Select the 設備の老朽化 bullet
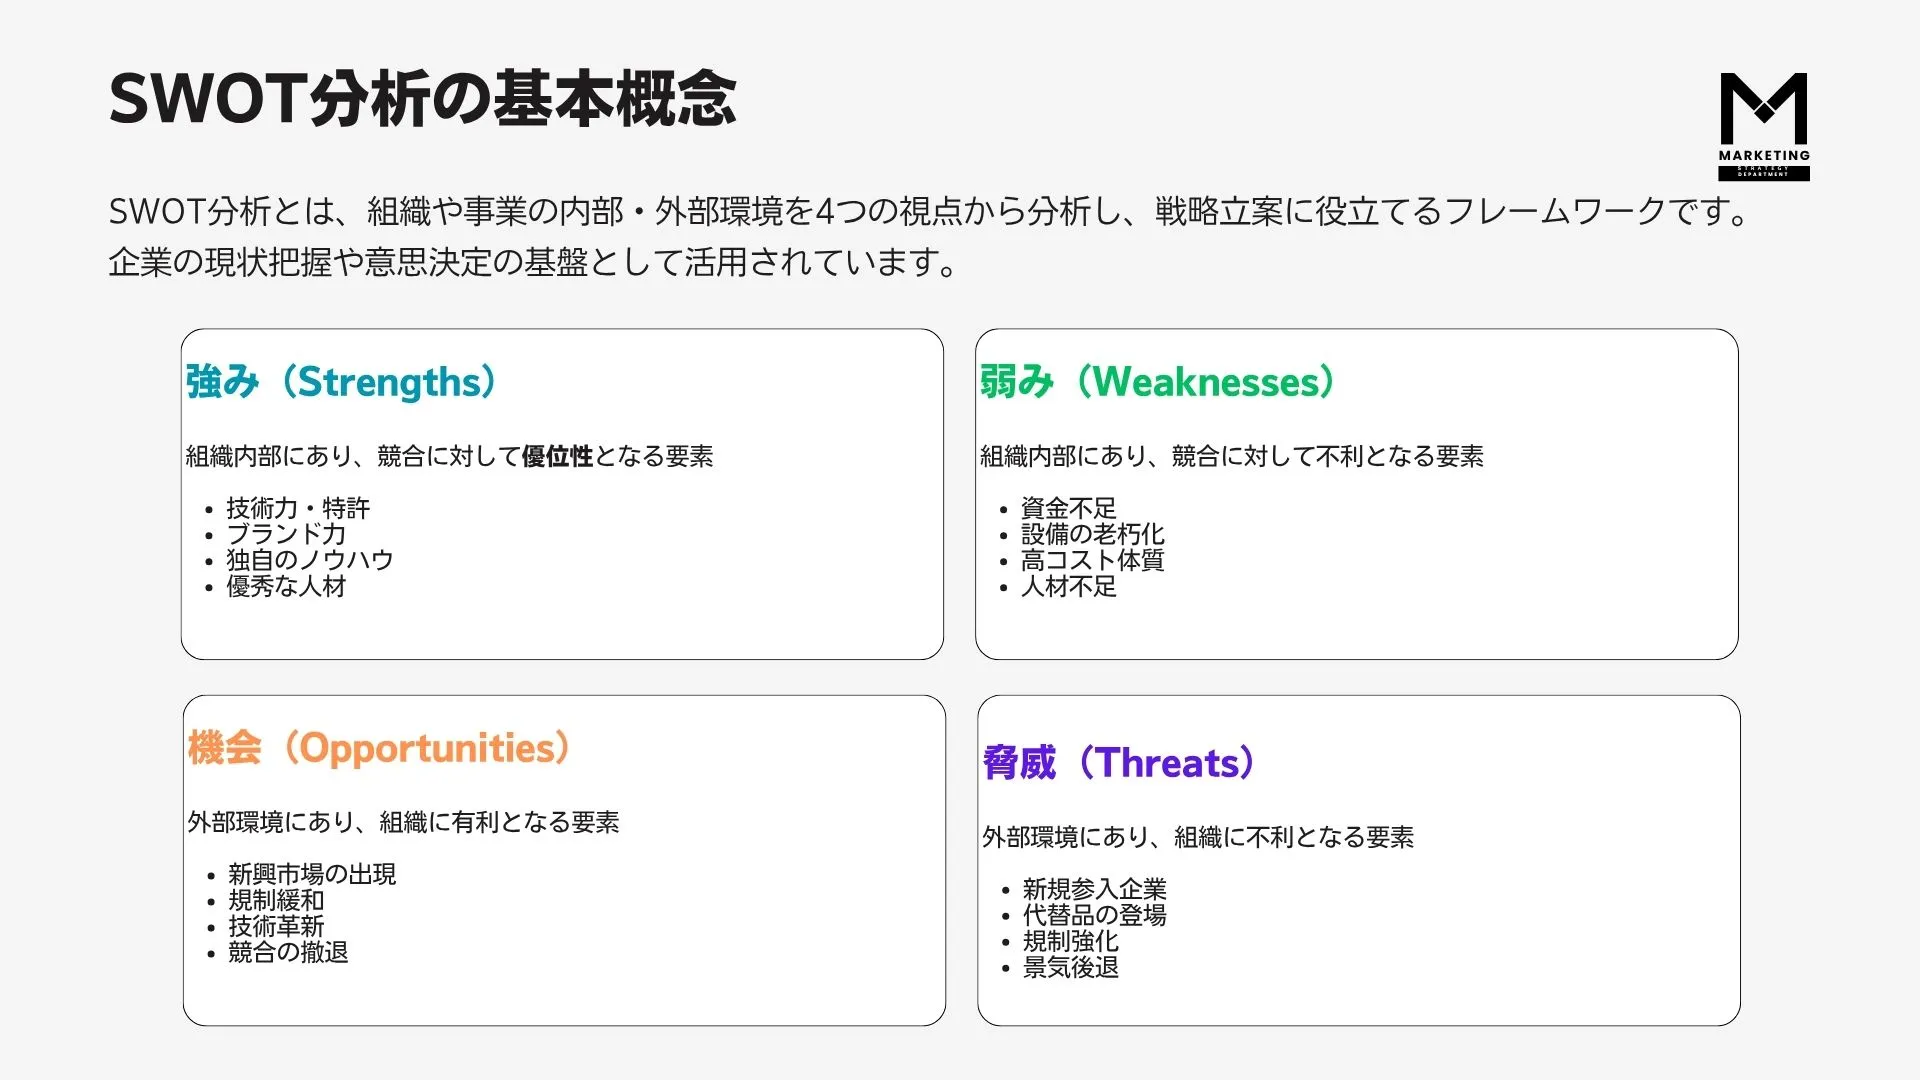The height and width of the screenshot is (1080, 1920). point(1092,534)
